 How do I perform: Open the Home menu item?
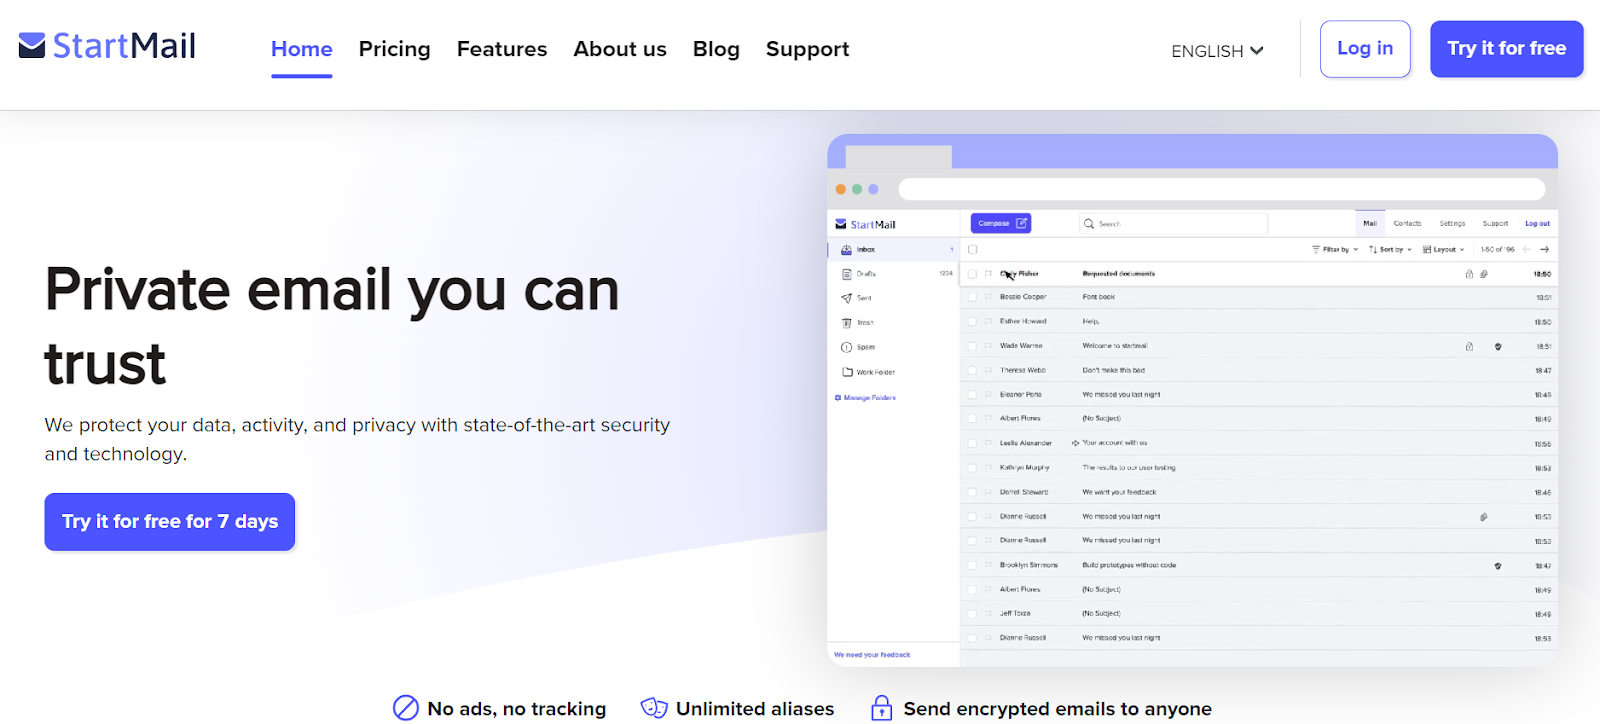(301, 49)
